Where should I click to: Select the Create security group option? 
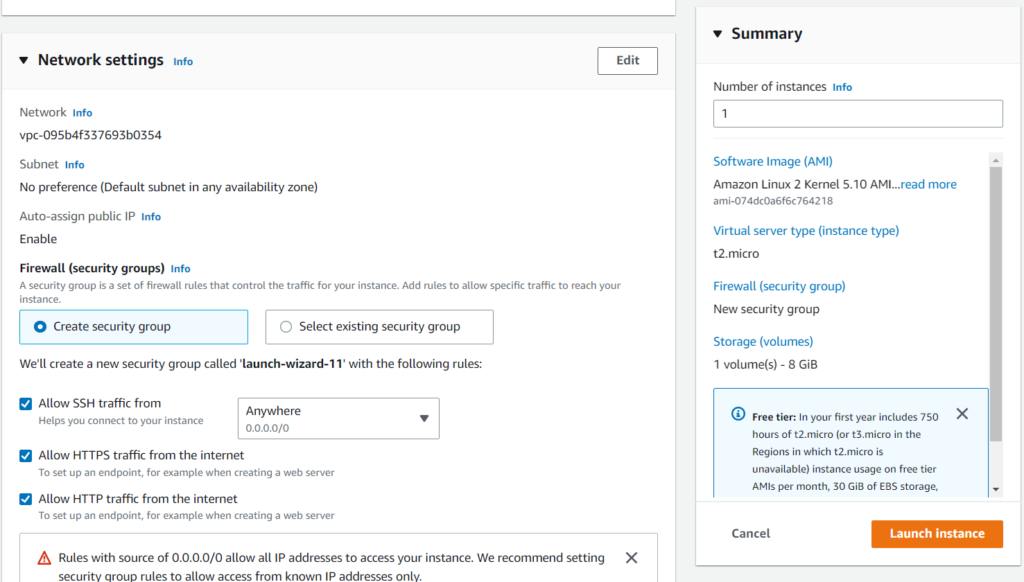coord(41,326)
